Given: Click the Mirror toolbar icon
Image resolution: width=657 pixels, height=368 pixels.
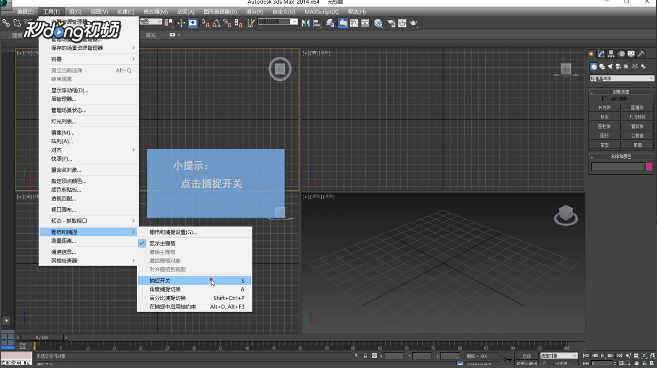Looking at the screenshot, I should (x=306, y=23).
